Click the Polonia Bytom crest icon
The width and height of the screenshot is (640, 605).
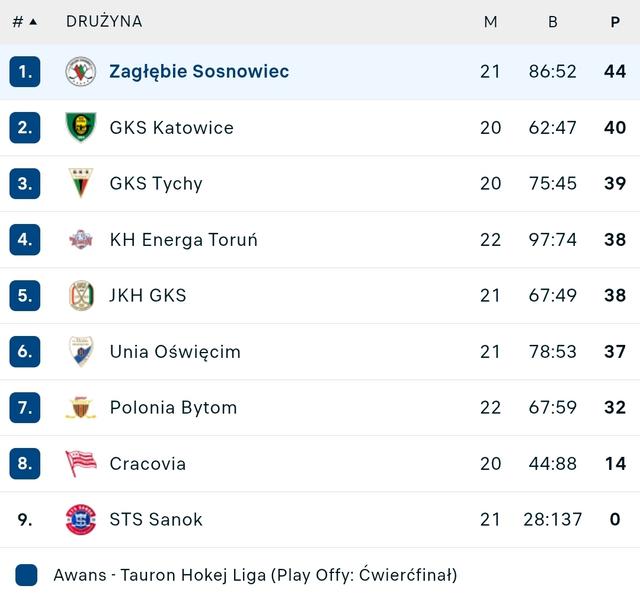point(81,408)
